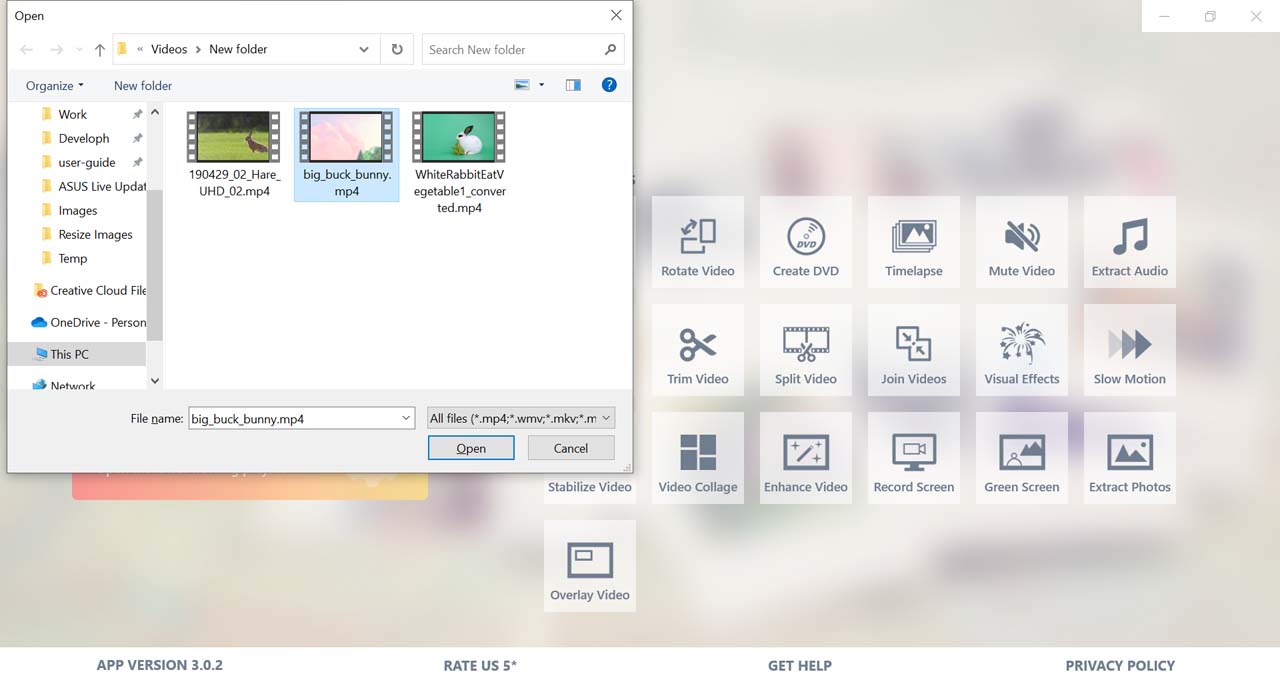Open the Mute Video tool
This screenshot has width=1280, height=680.
pyautogui.click(x=1021, y=243)
